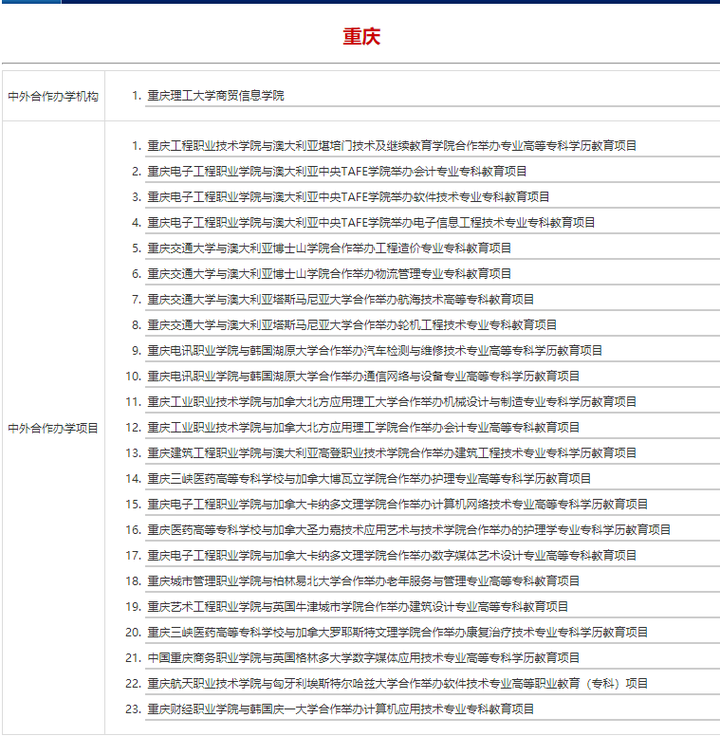720x736 pixels.
Task: Open the 重庆理工大学商贸信息学院 institution link
Action: coord(215,96)
